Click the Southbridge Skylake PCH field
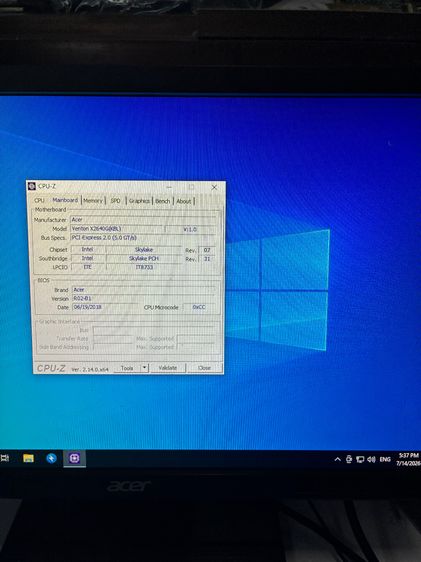Screen dimensions: 421x562 [x=144, y=258]
